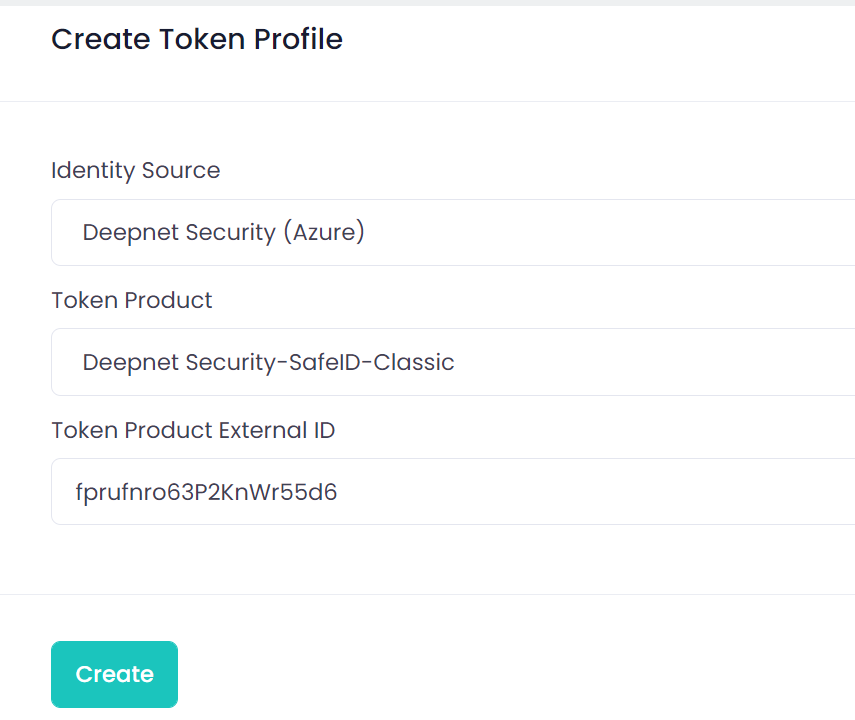Click the Token Product label
The height and width of the screenshot is (720, 855).
pos(131,300)
